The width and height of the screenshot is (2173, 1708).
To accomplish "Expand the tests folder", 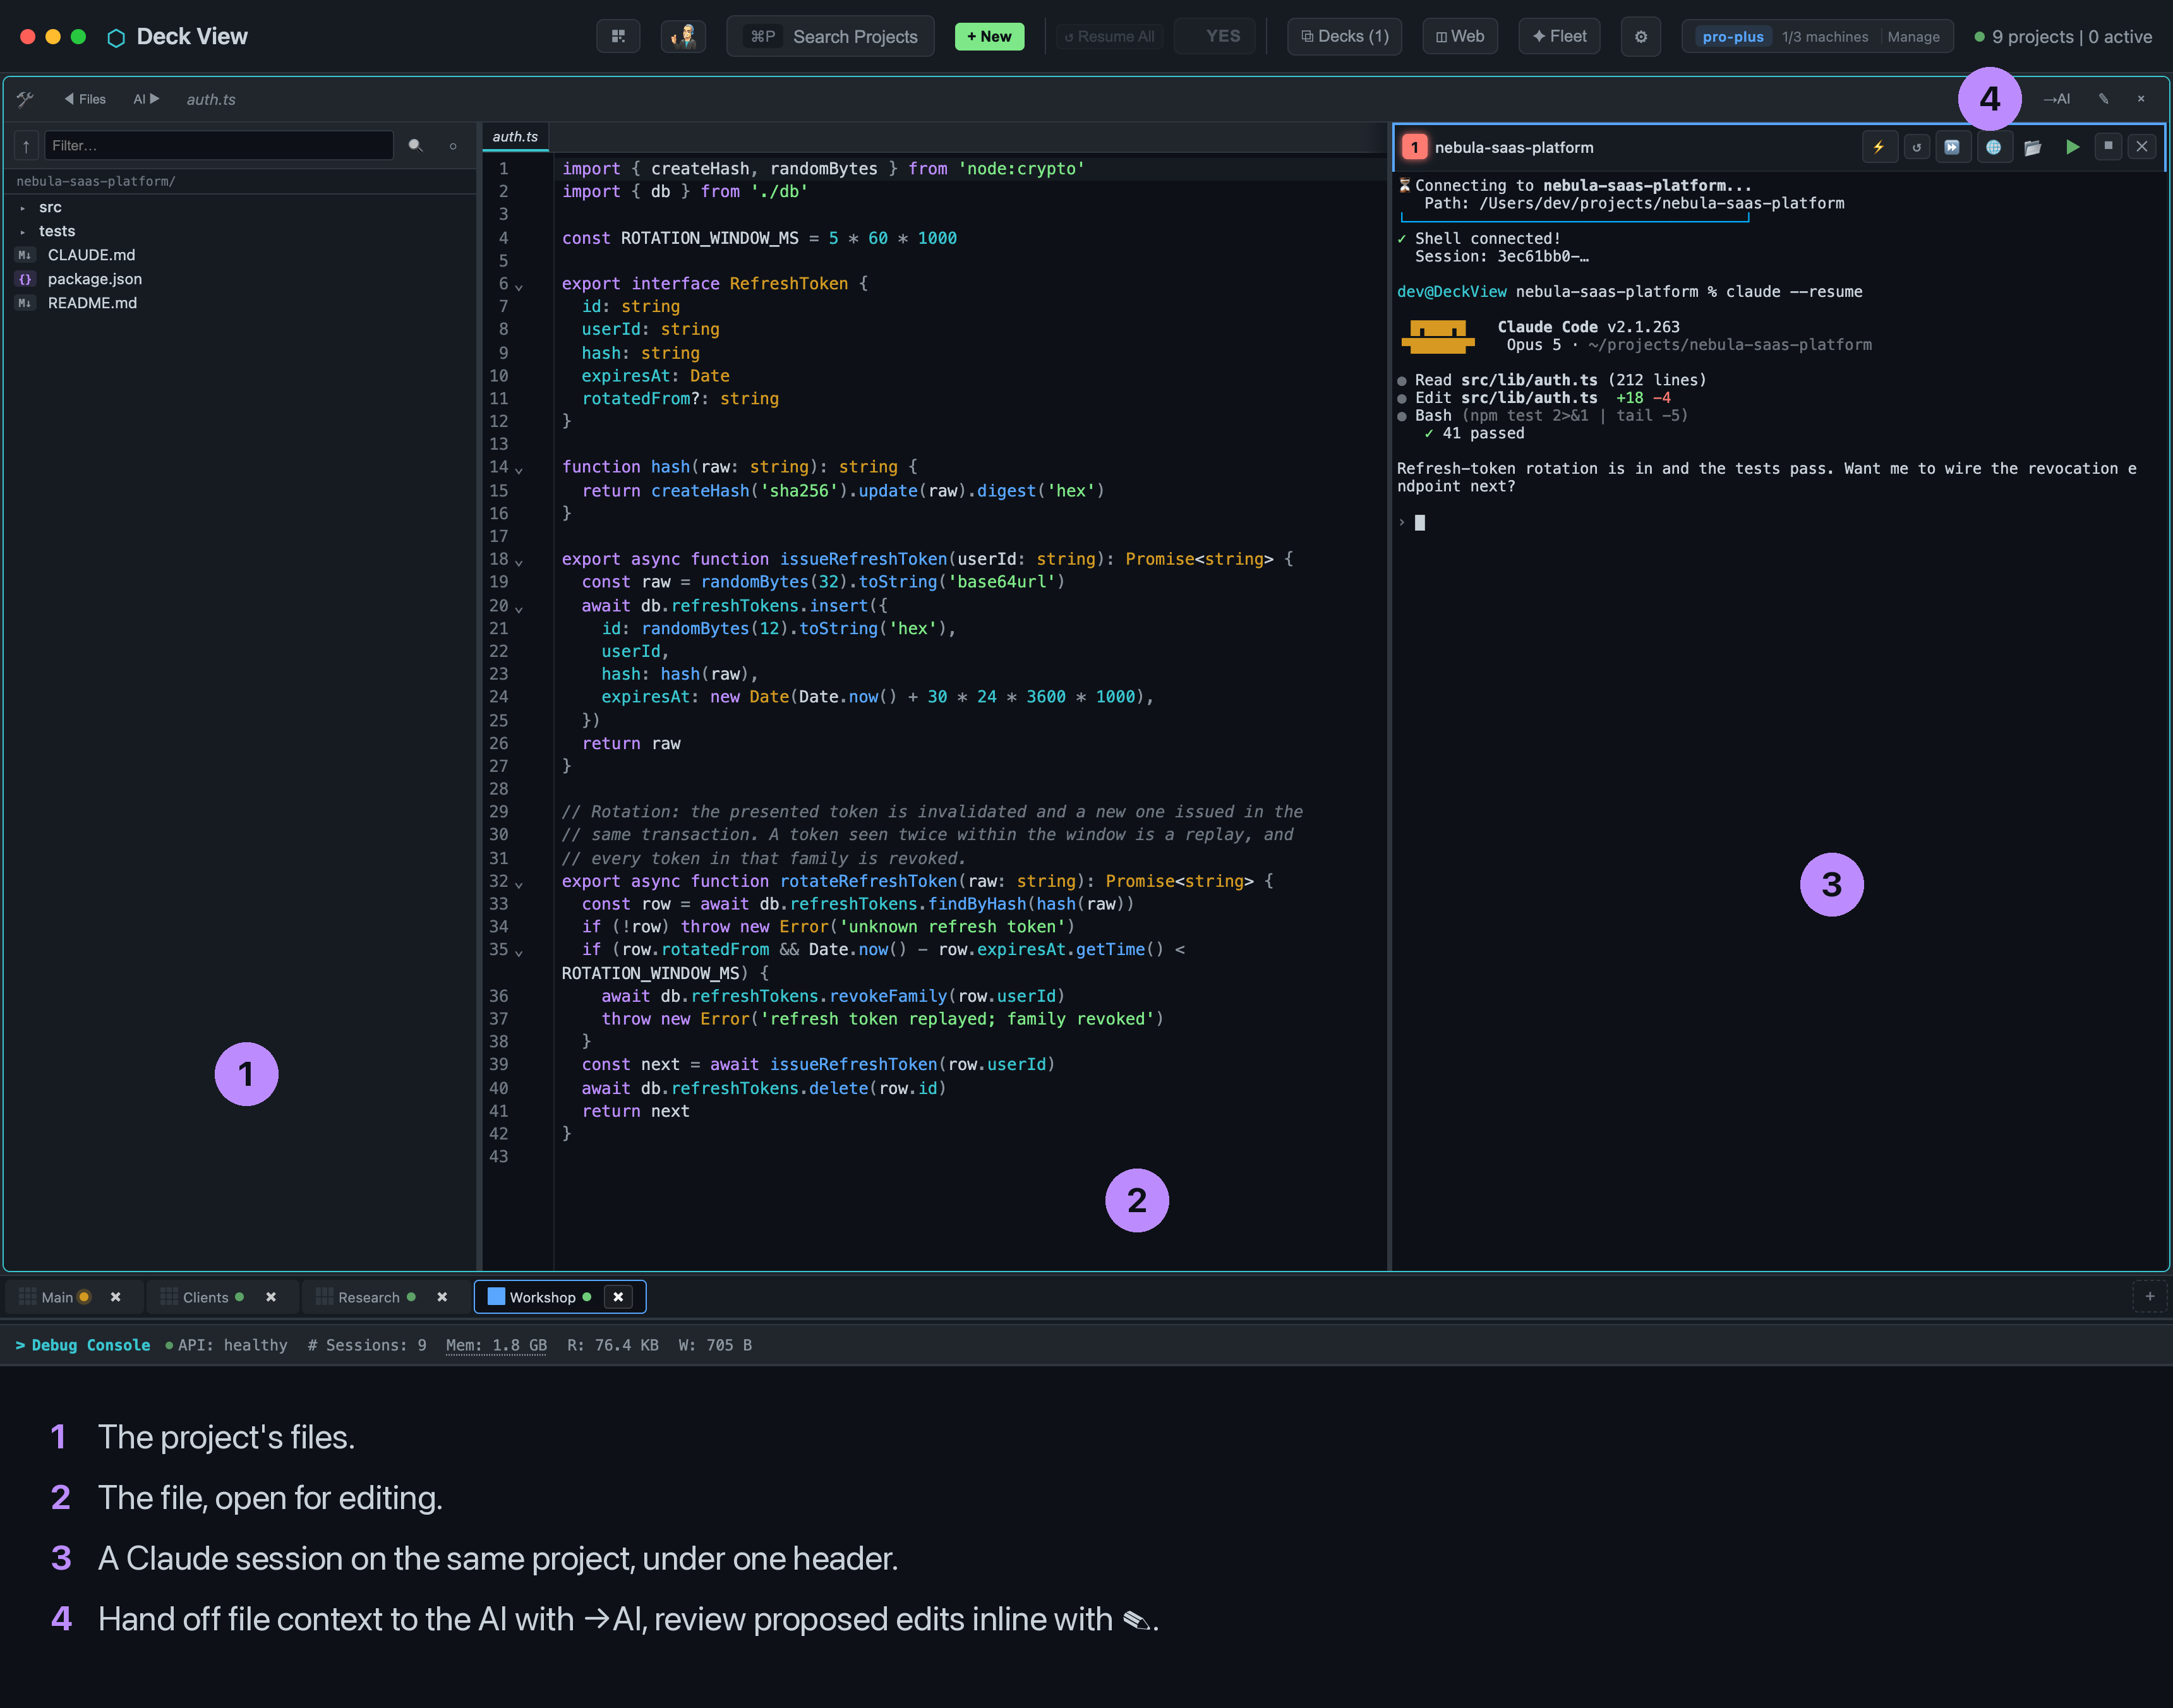I will [x=22, y=232].
